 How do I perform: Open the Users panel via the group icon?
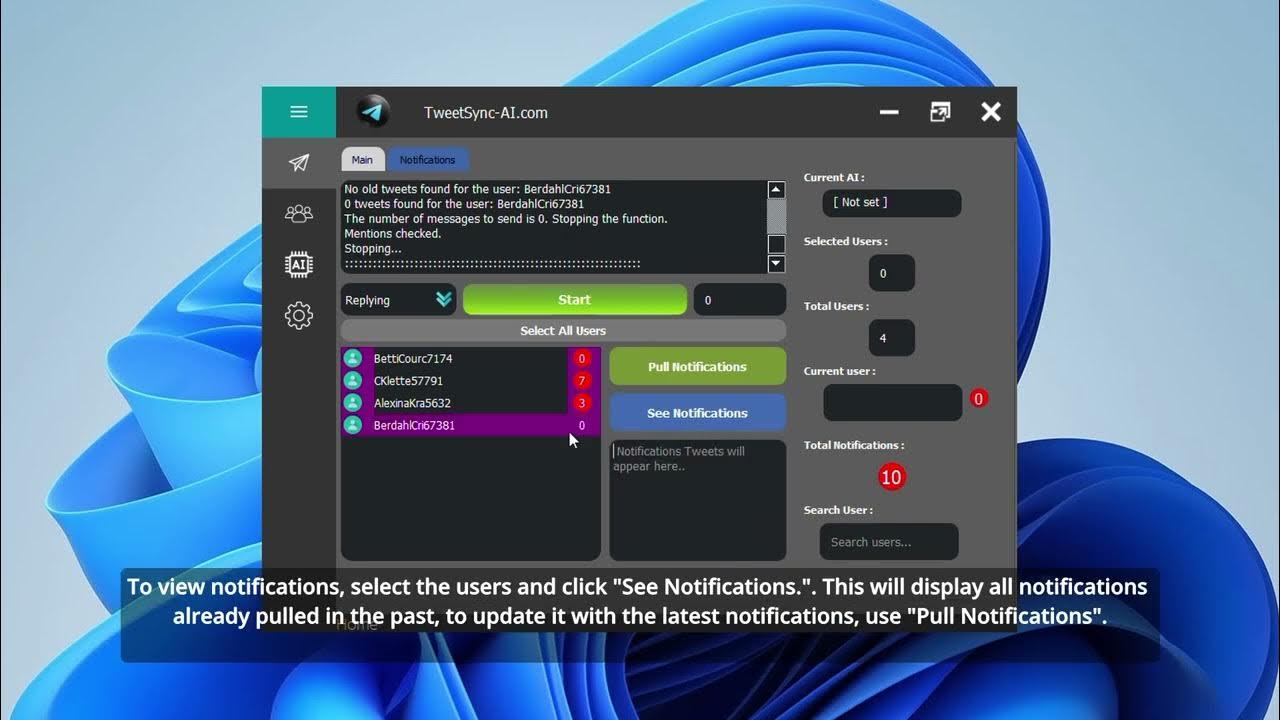point(298,213)
